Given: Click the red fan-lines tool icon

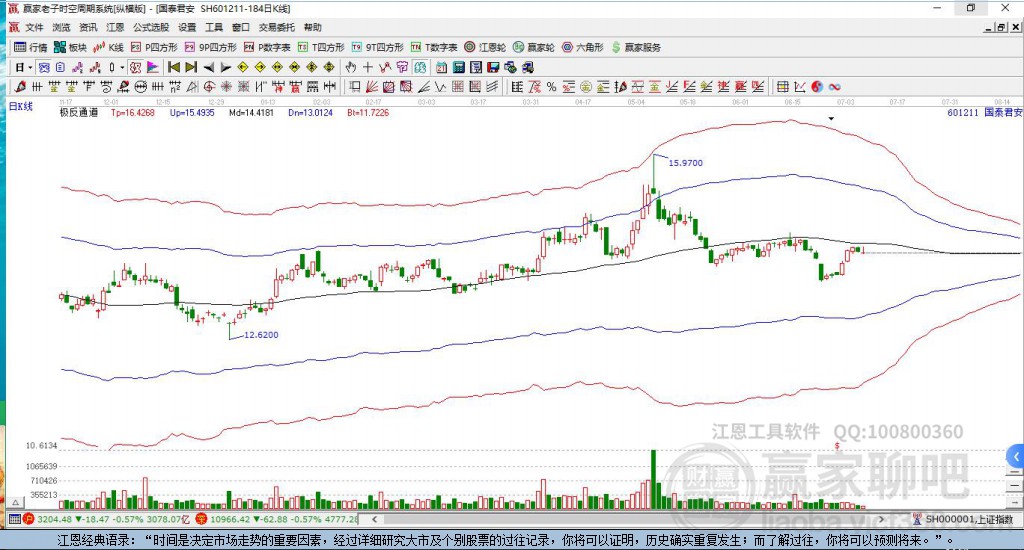Looking at the screenshot, I should coord(371,86).
